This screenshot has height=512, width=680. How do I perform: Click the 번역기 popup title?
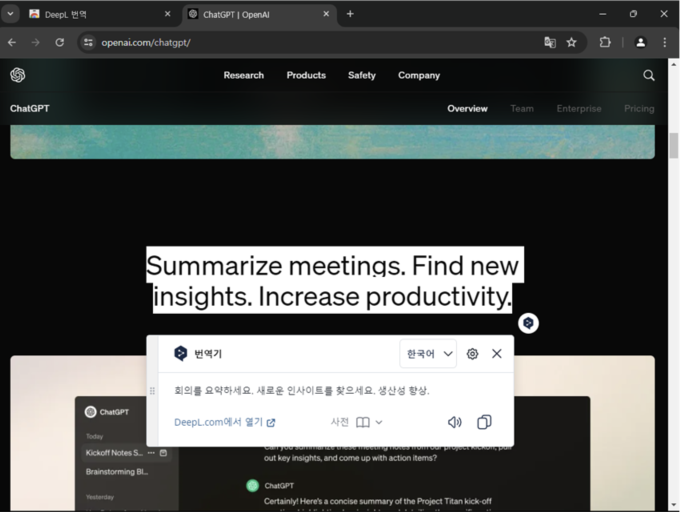tap(208, 354)
